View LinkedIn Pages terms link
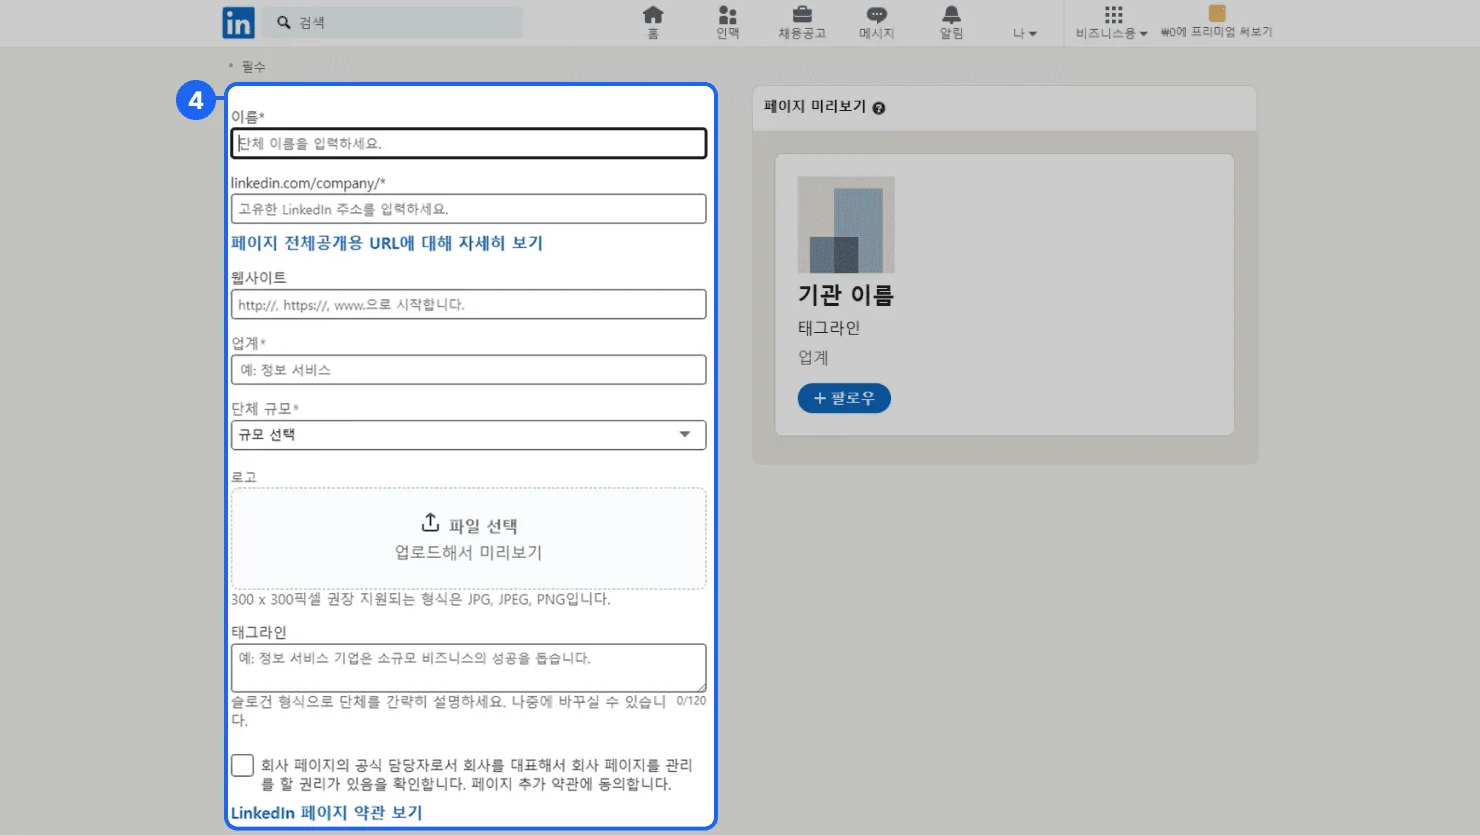 point(327,813)
